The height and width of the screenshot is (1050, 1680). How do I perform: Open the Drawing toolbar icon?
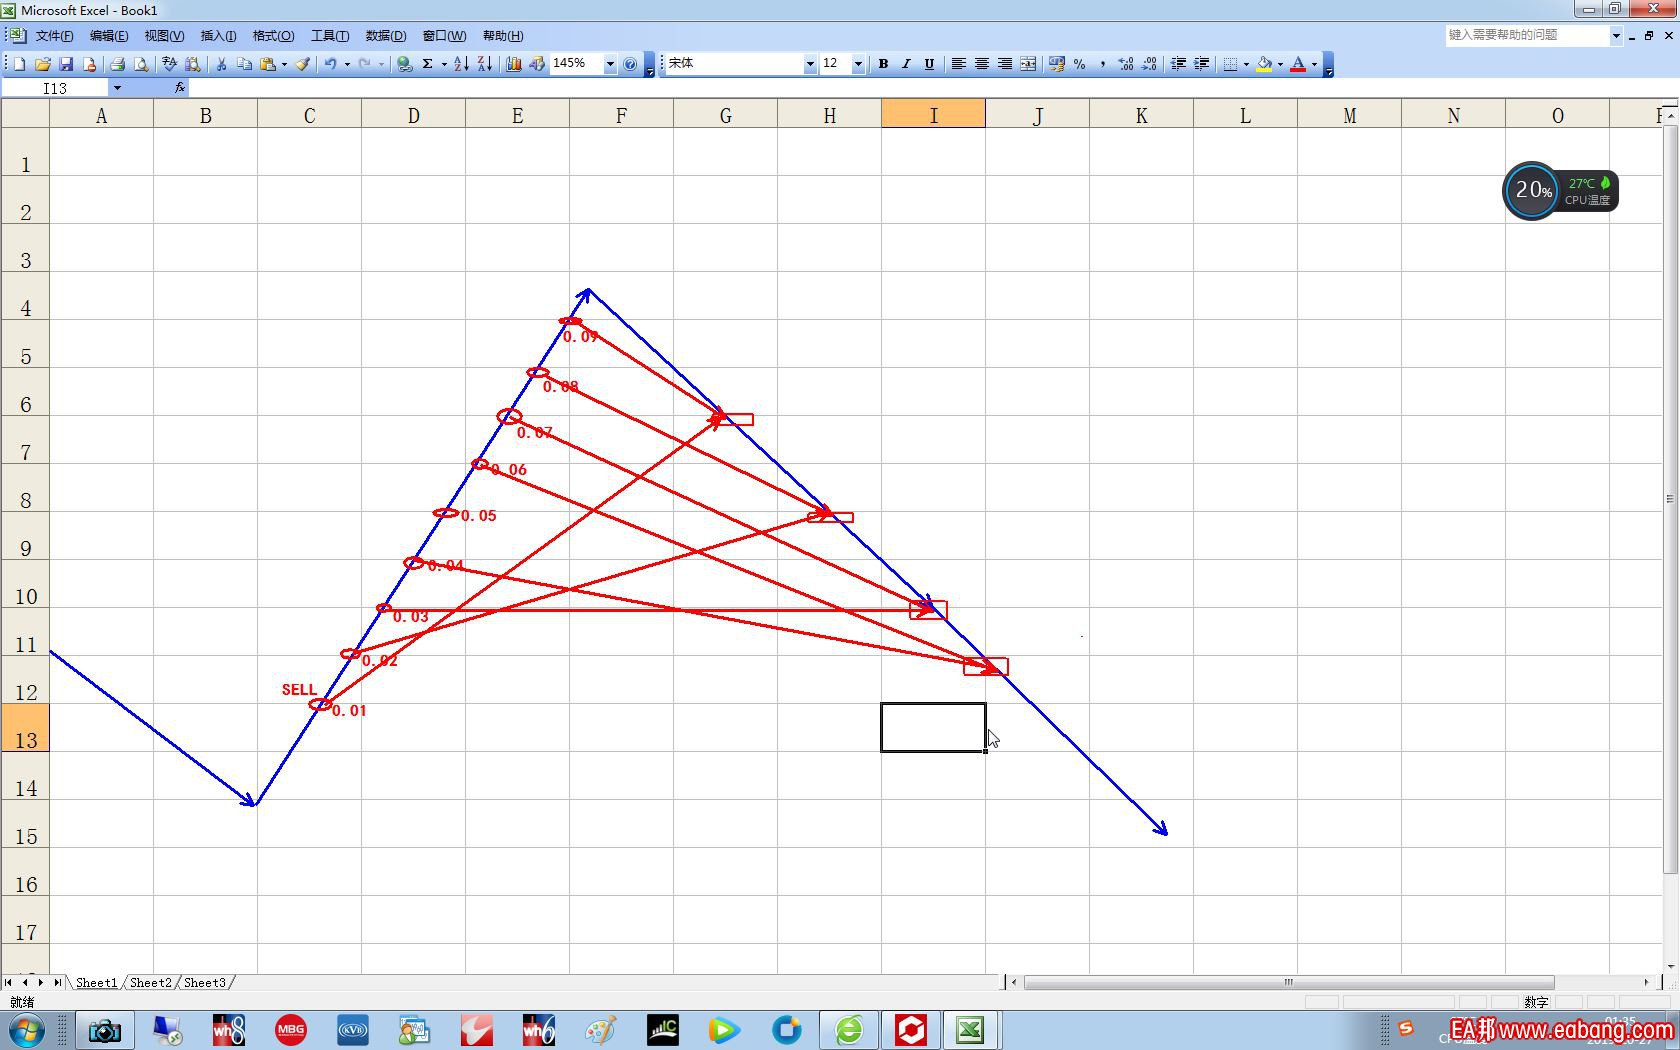pyautogui.click(x=537, y=64)
